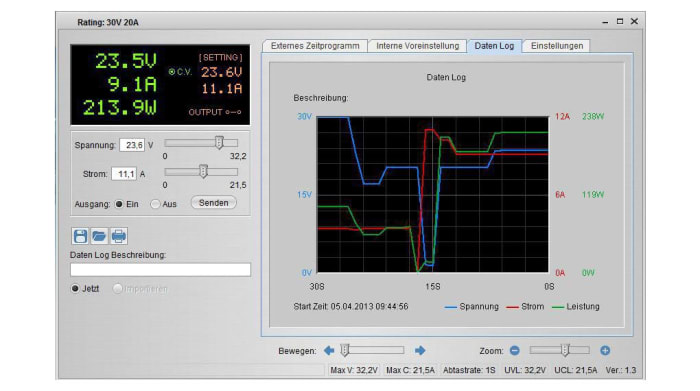Click the Start Zeit timestamp text
The width and height of the screenshot is (700, 391).
coord(351,307)
